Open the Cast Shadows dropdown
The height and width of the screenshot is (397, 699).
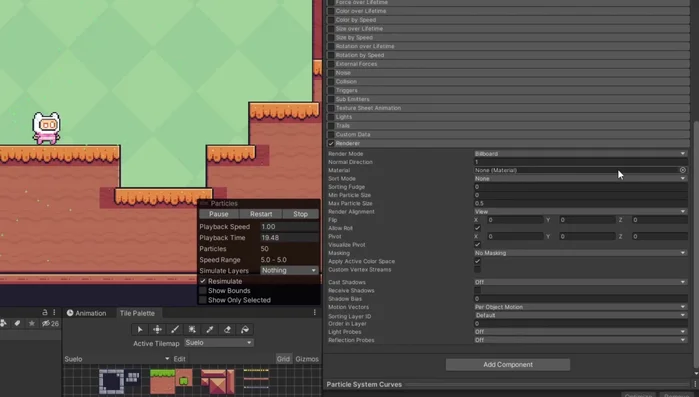click(x=580, y=282)
